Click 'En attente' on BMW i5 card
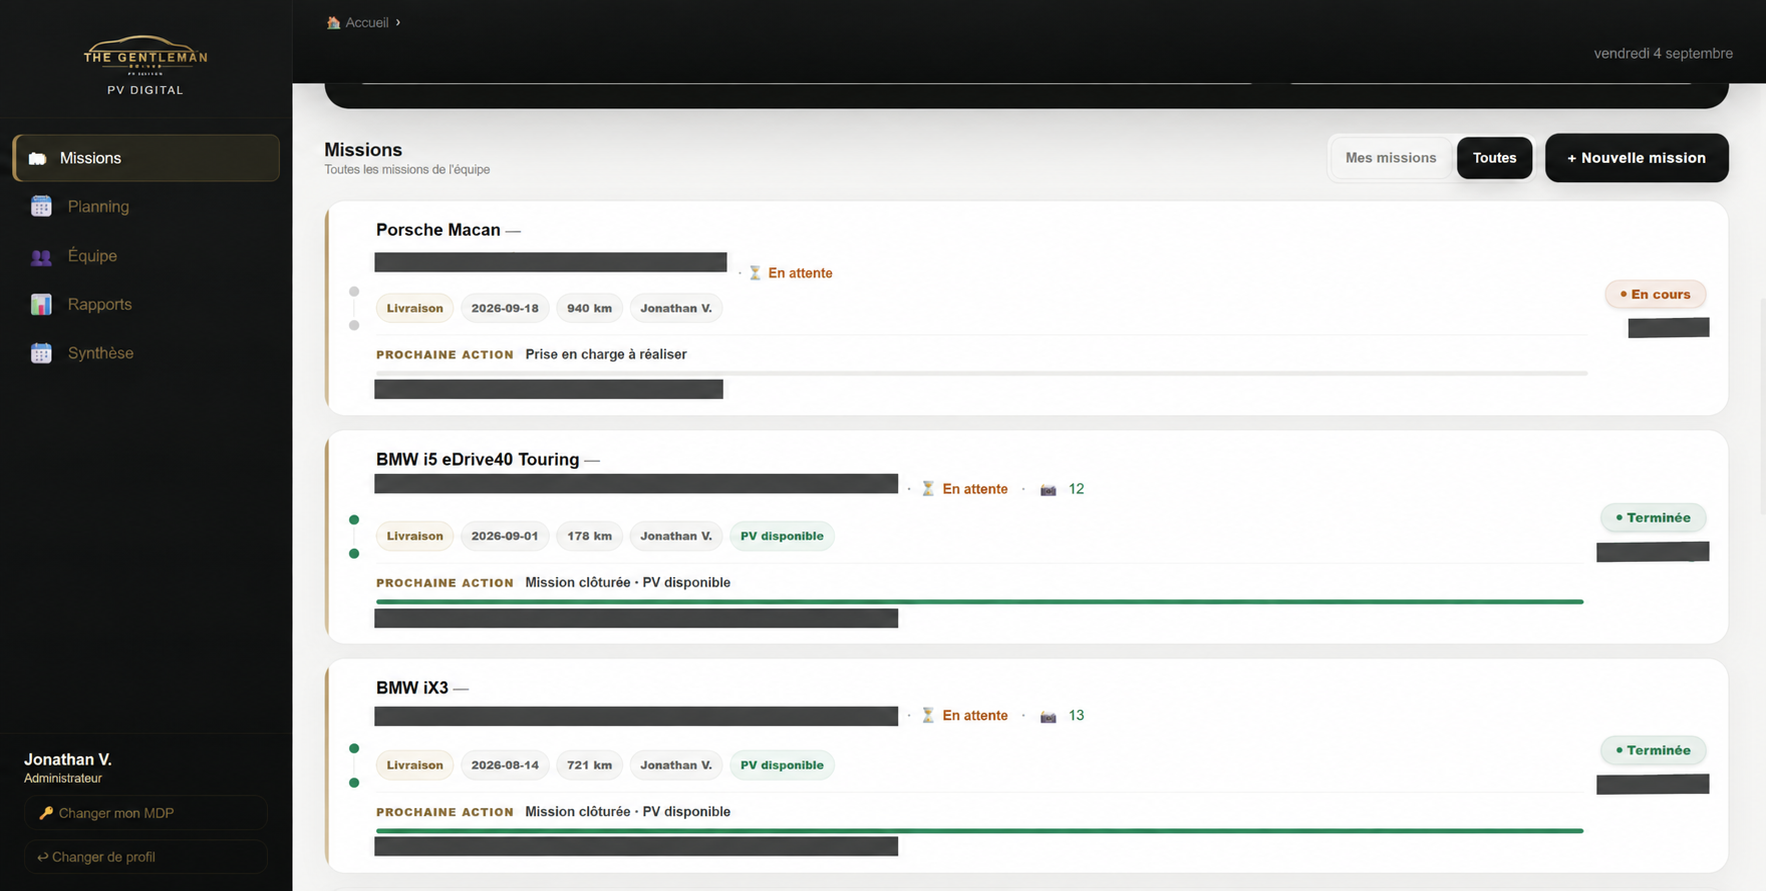The height and width of the screenshot is (891, 1766). (x=975, y=489)
